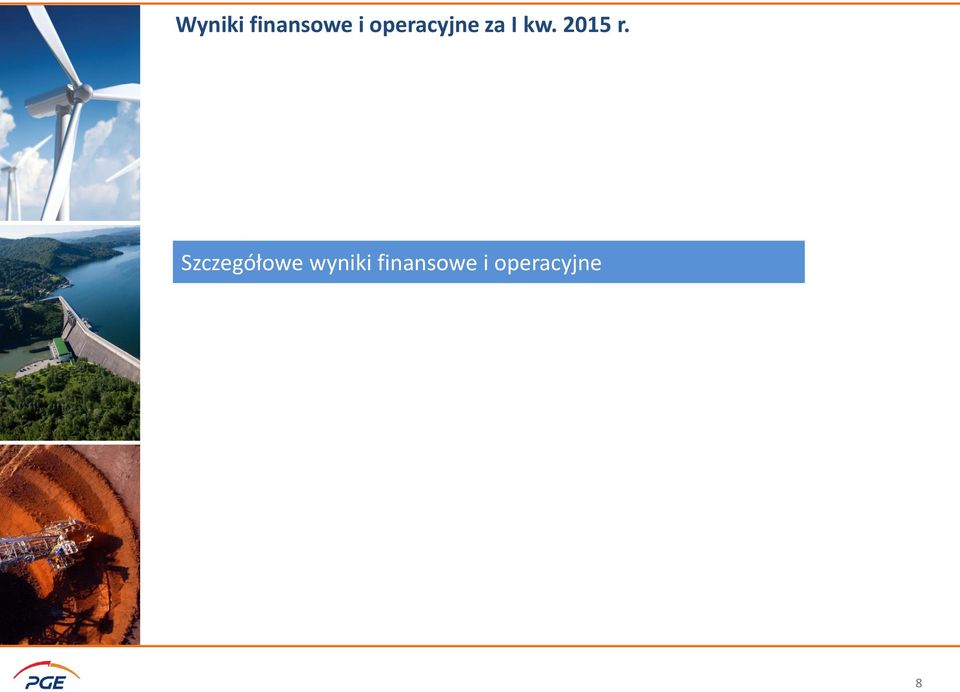Select the slide title 'Wyniki finansowe i operacyjne za I kw. 2015 r.'

click(x=402, y=25)
